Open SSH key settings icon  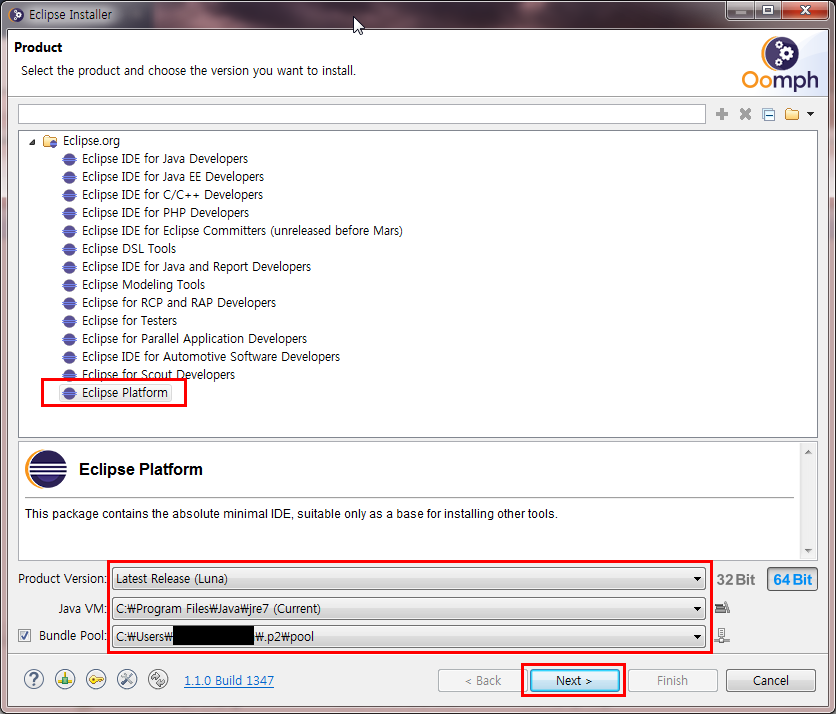pyautogui.click(x=96, y=679)
